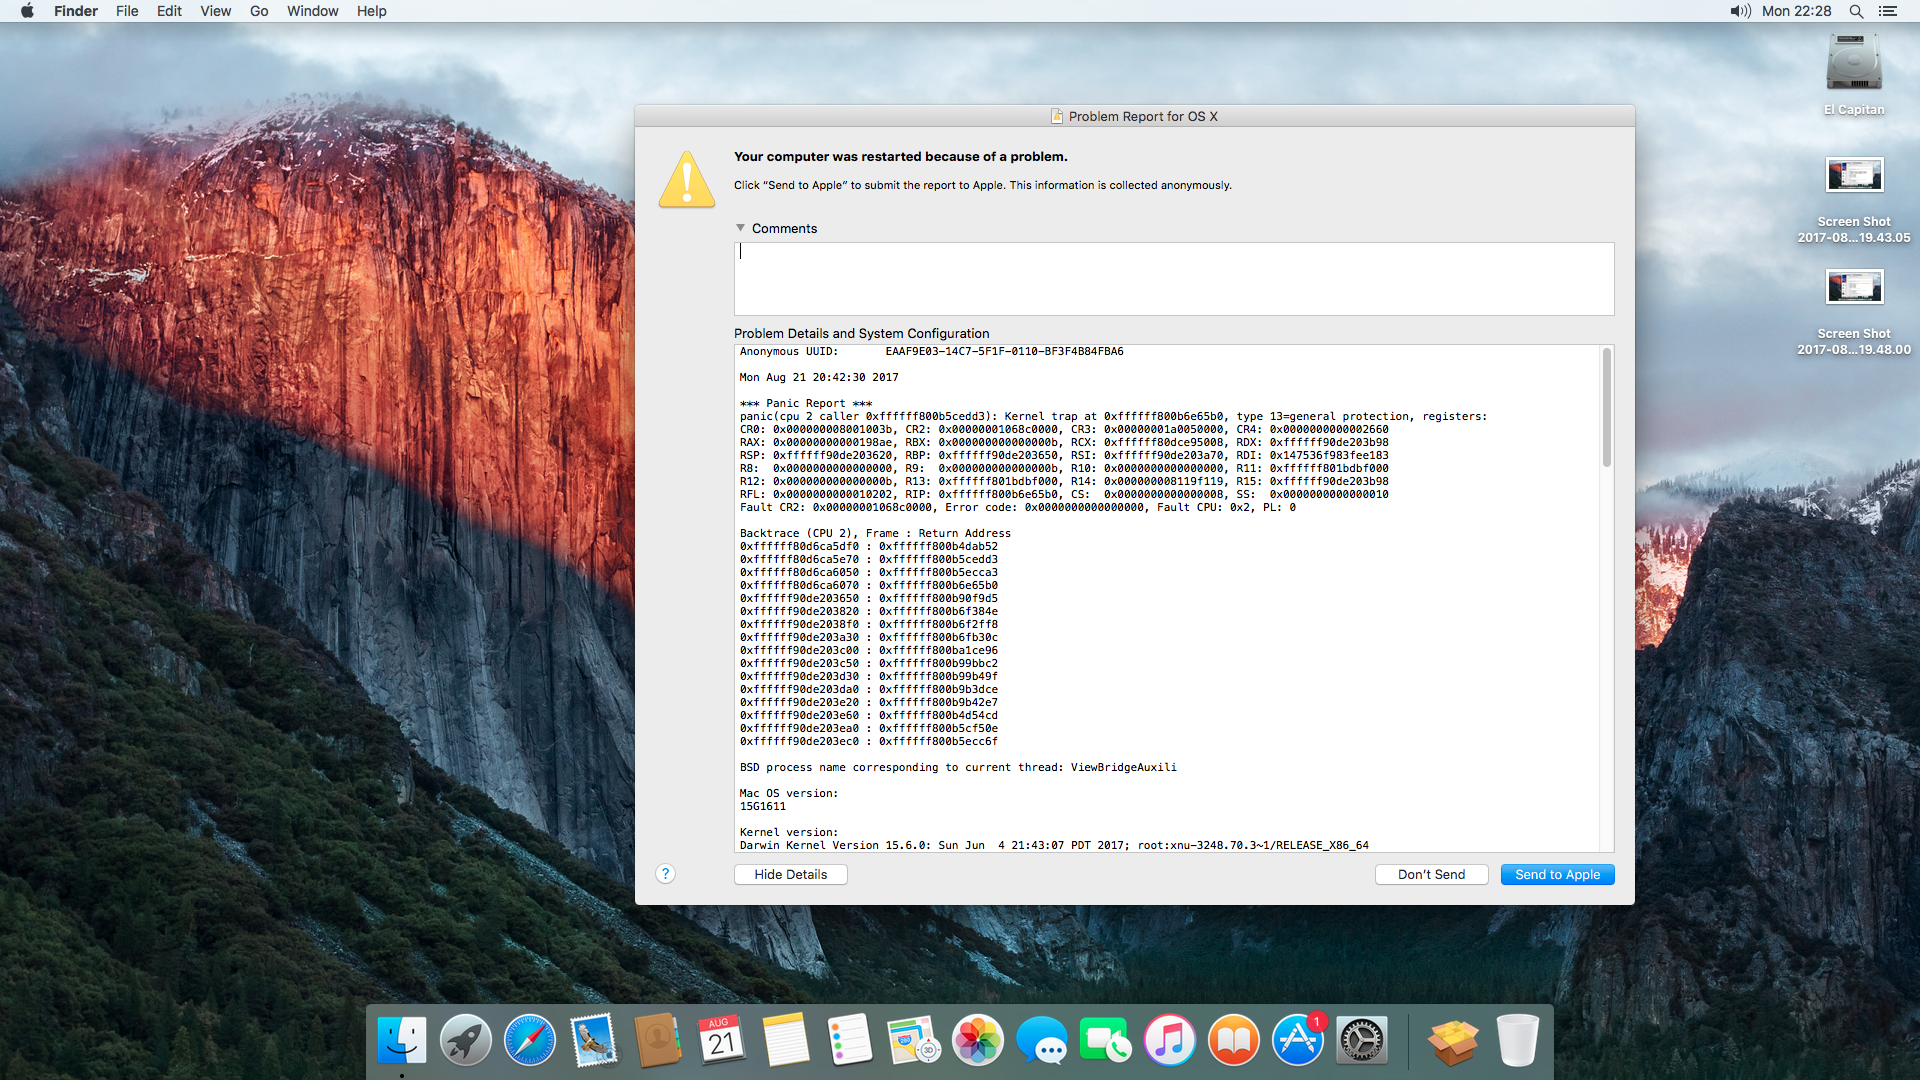Open Photos pinwheel icon in Dock
The width and height of the screenshot is (1920, 1080).
(978, 1040)
